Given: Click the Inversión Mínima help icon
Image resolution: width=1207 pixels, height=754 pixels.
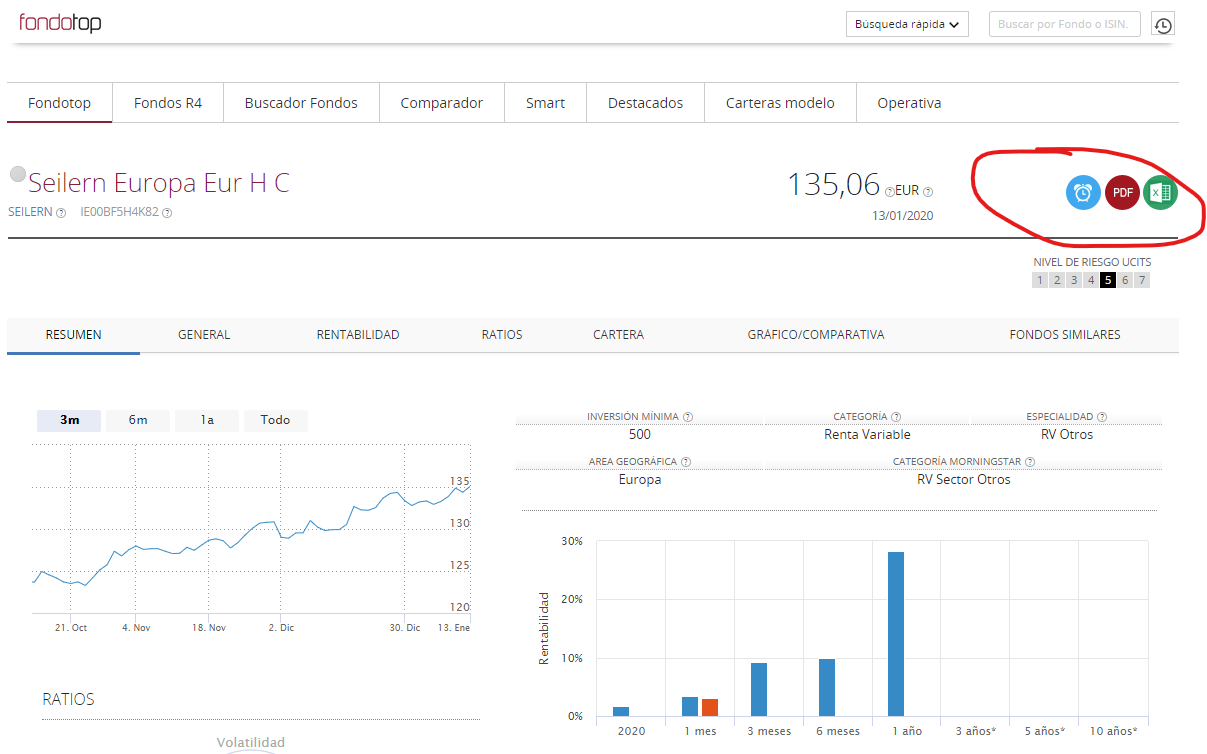Looking at the screenshot, I should tap(688, 417).
